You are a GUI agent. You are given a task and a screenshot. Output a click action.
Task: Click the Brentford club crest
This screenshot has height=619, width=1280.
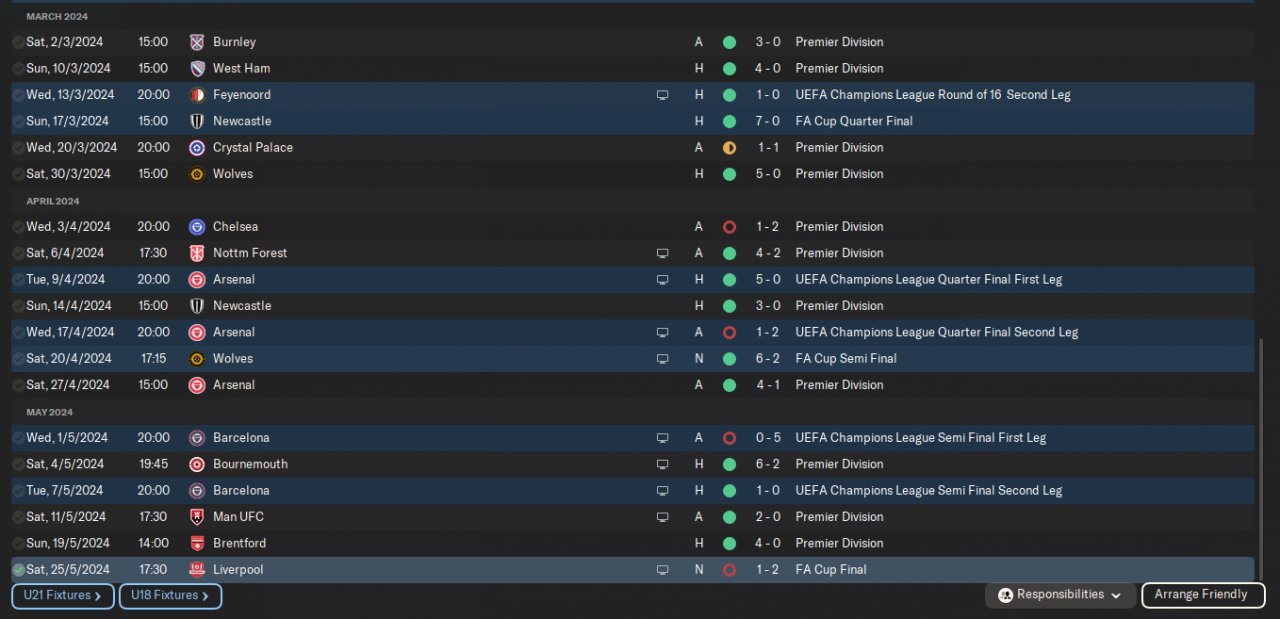click(197, 543)
